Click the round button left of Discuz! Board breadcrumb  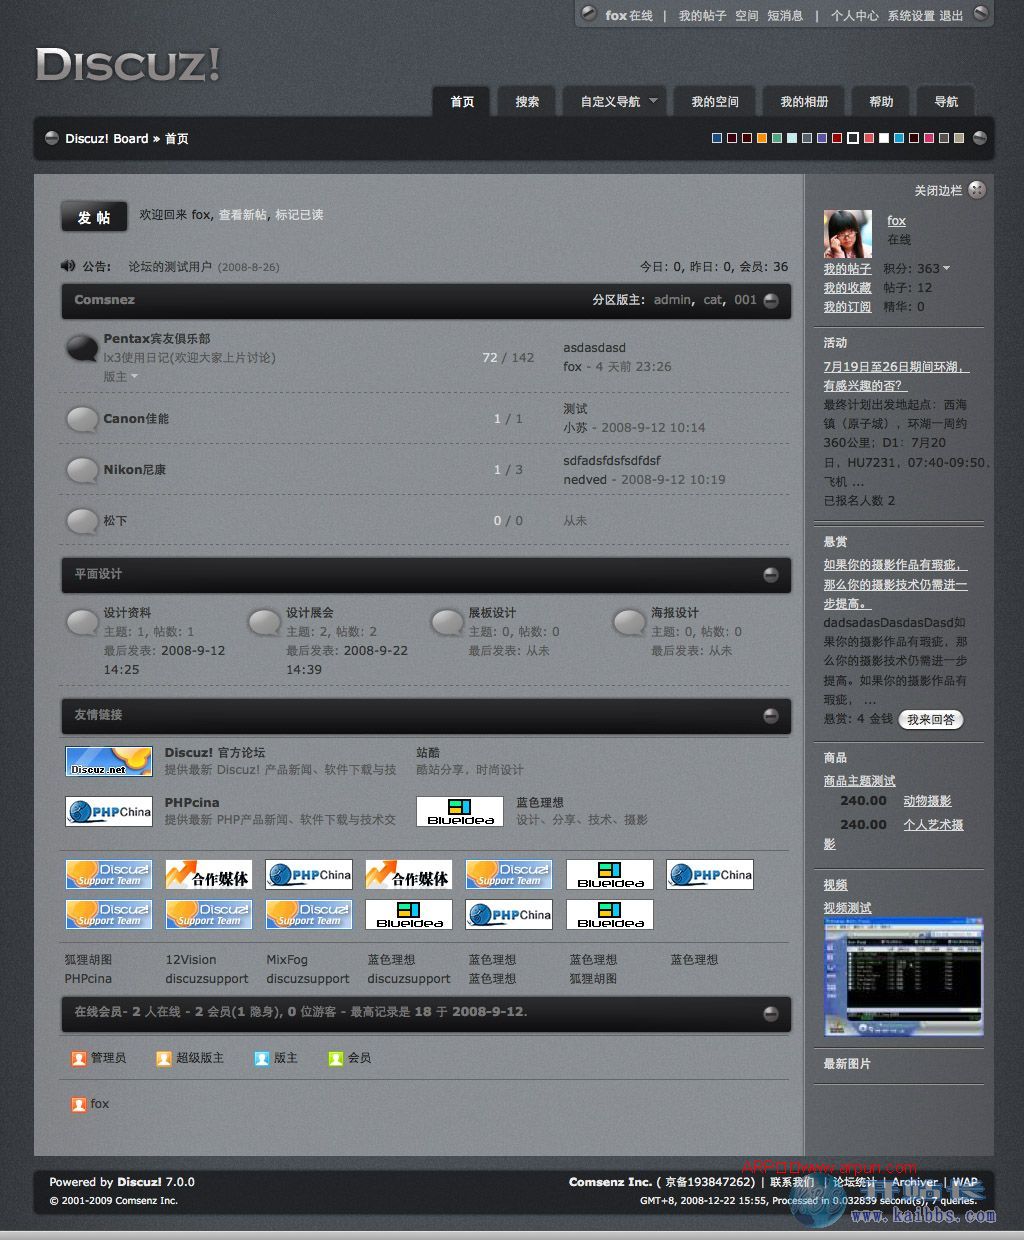(x=52, y=138)
